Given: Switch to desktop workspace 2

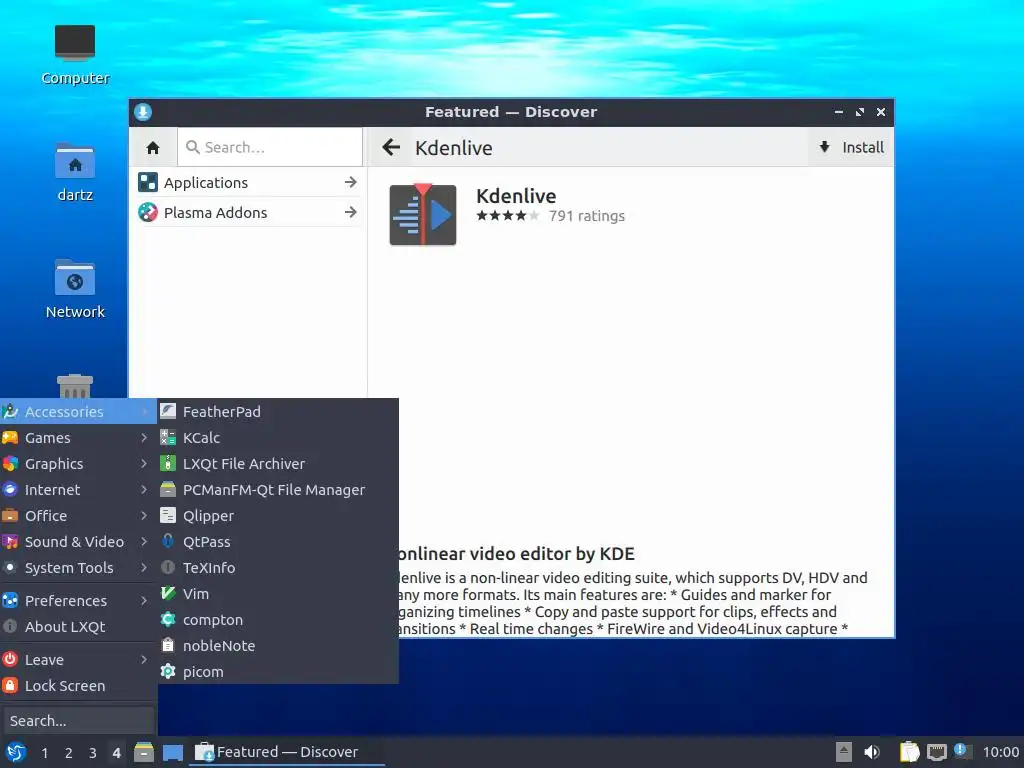Looking at the screenshot, I should click(69, 753).
